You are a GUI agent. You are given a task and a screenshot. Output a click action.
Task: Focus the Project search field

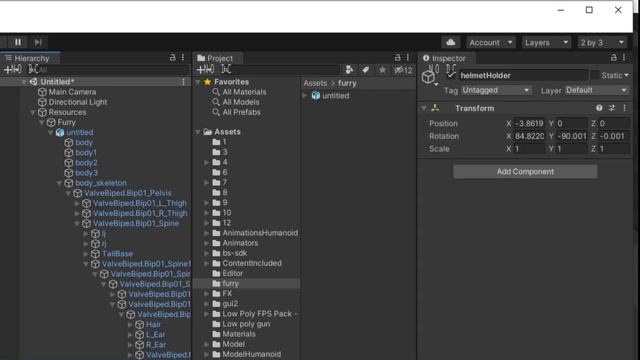point(280,70)
